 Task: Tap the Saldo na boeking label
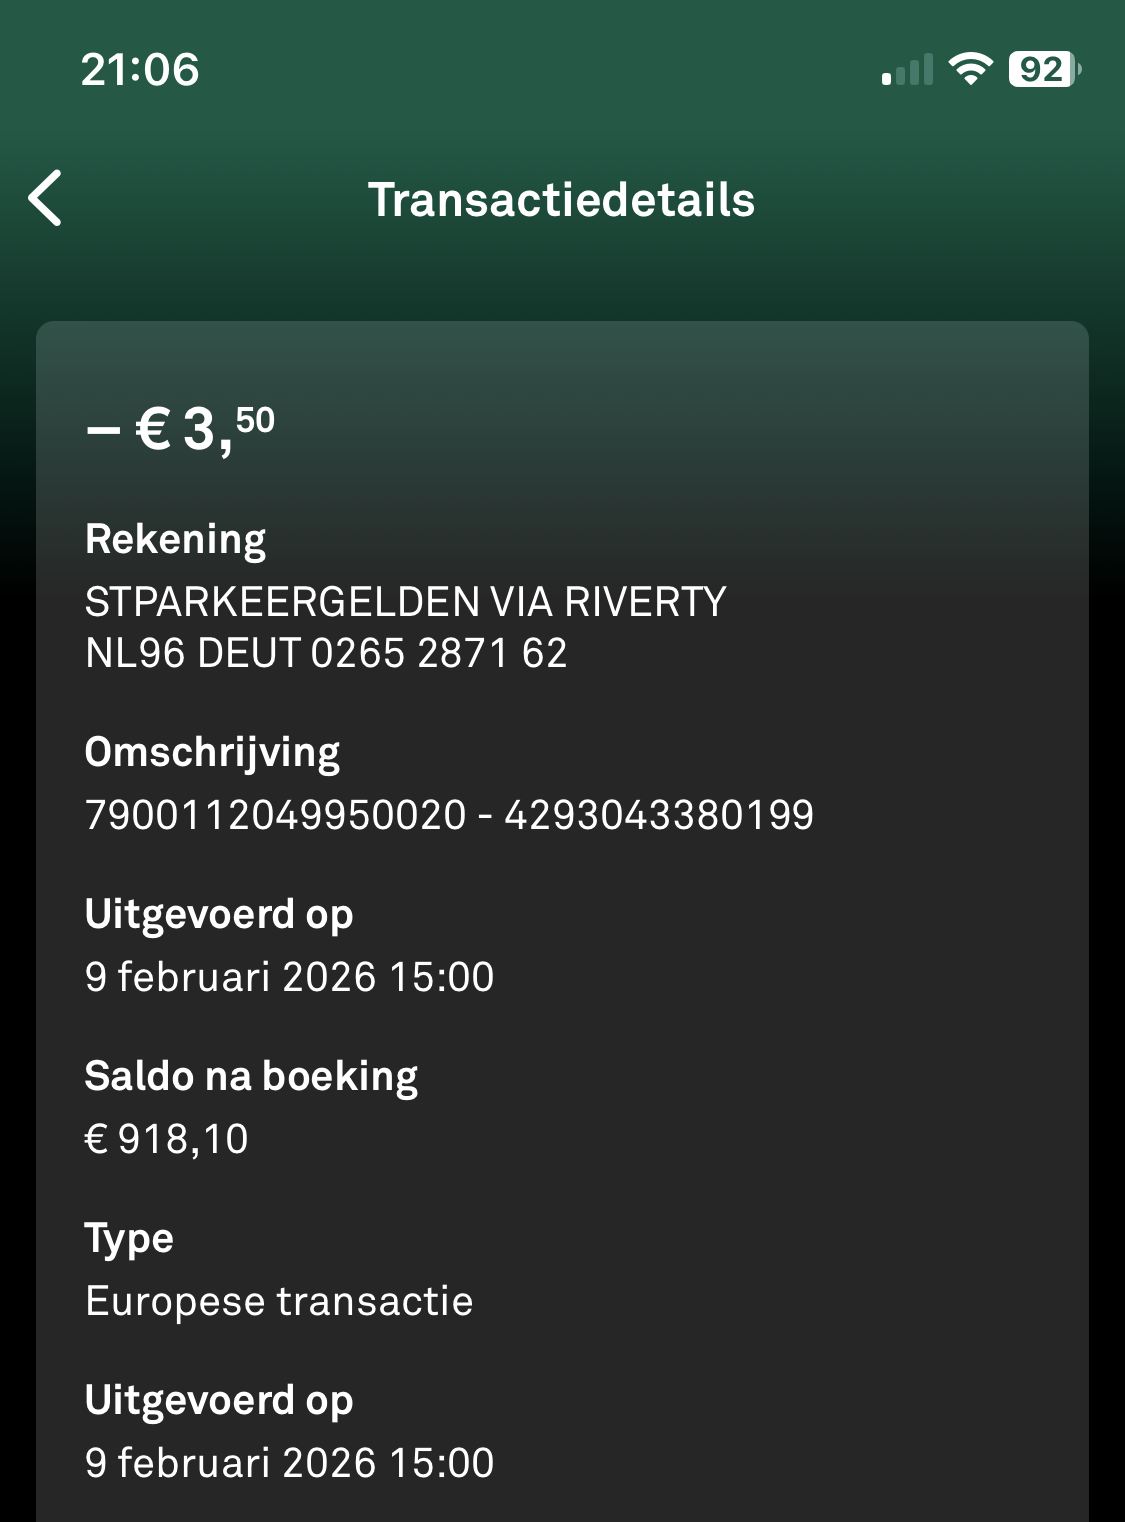[251, 1077]
